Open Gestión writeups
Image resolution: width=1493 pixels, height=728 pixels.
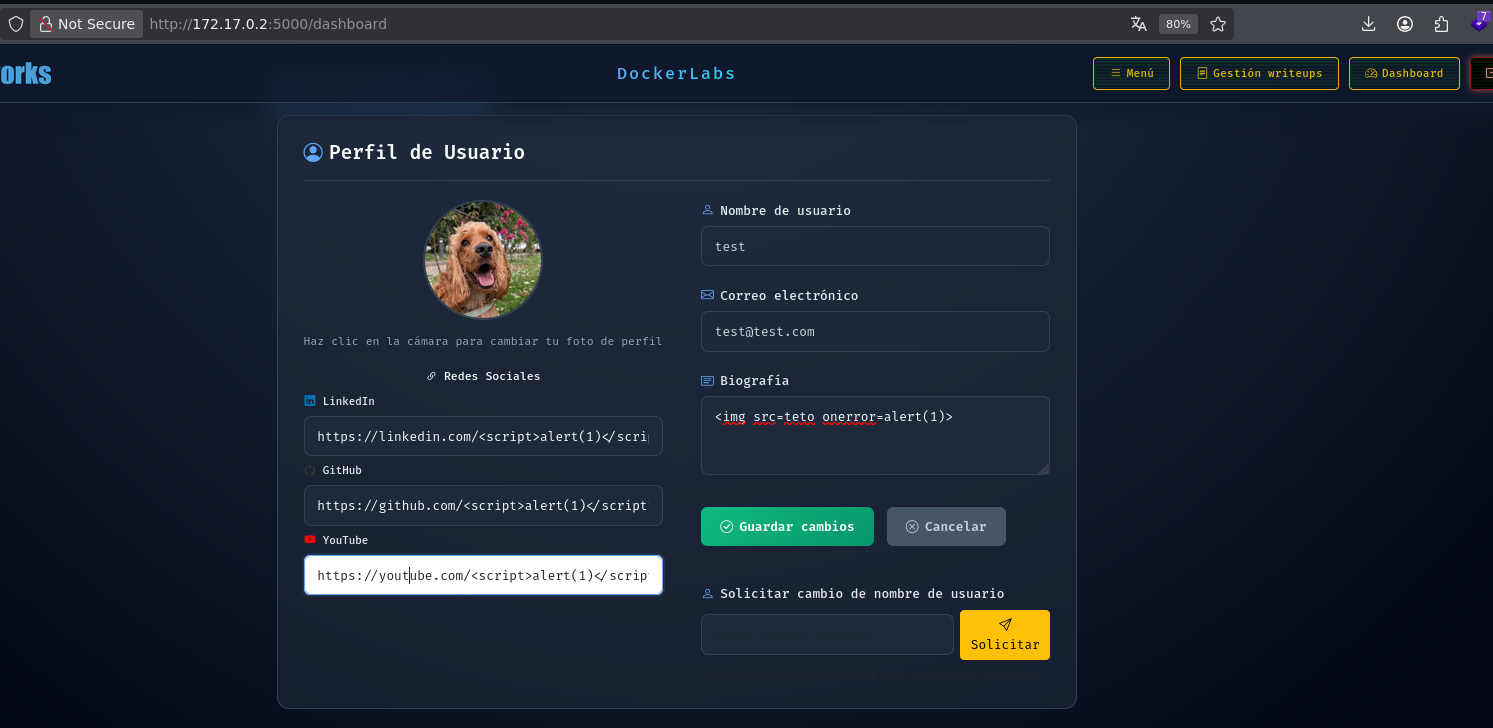[x=1259, y=73]
